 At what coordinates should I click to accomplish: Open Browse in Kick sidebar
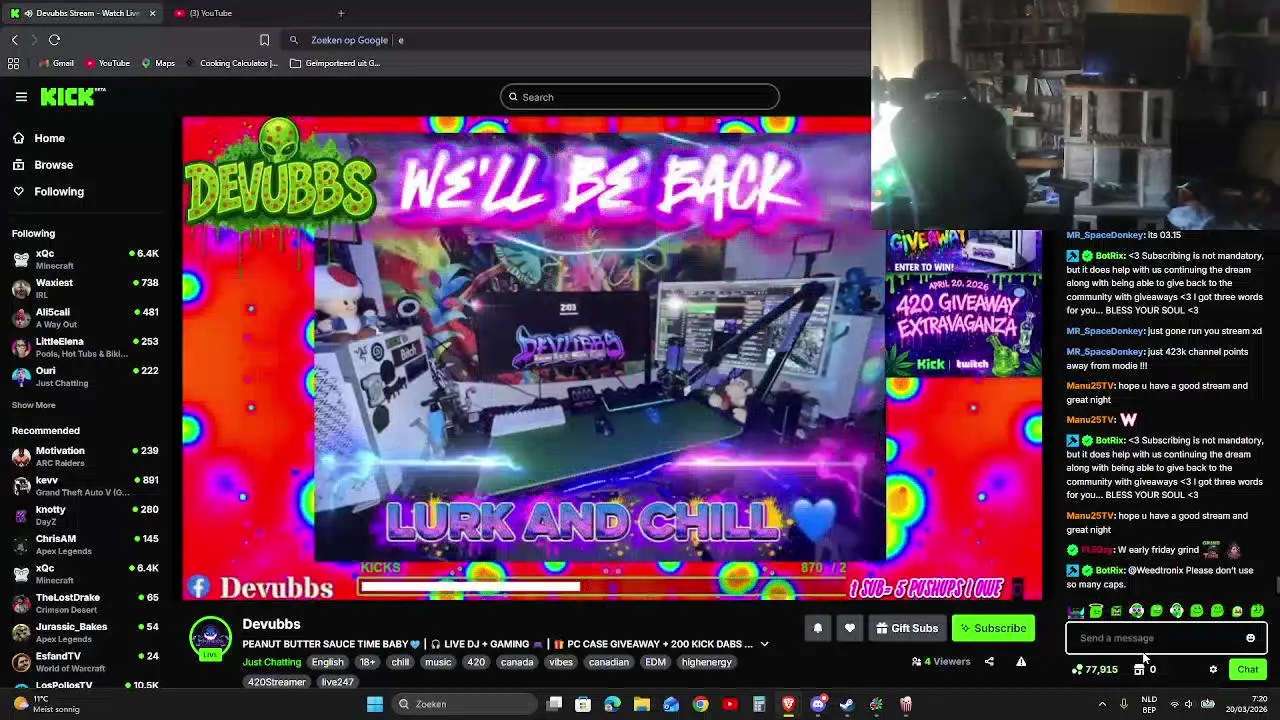(x=42, y=165)
